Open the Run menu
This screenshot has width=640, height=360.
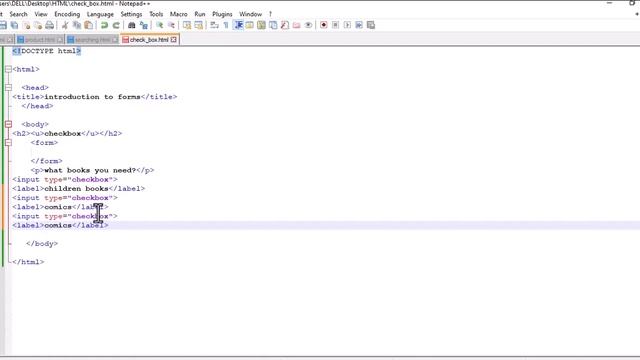[200, 14]
